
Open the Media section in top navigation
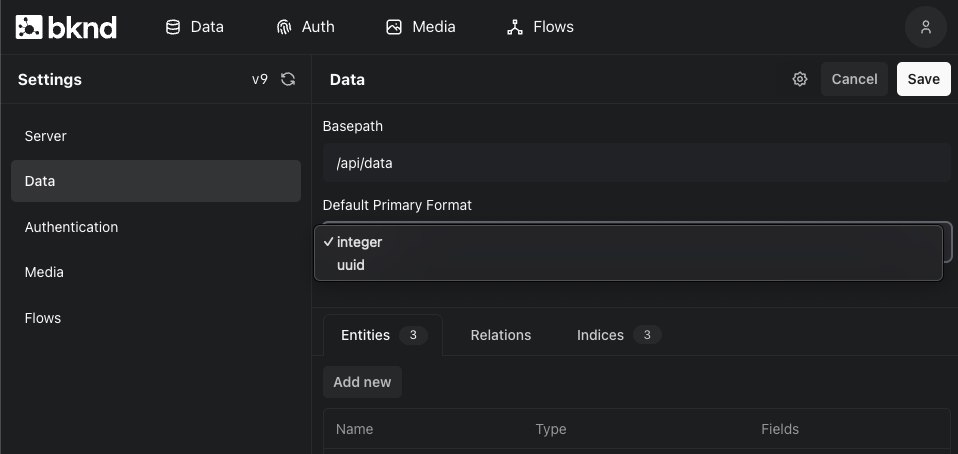[420, 27]
